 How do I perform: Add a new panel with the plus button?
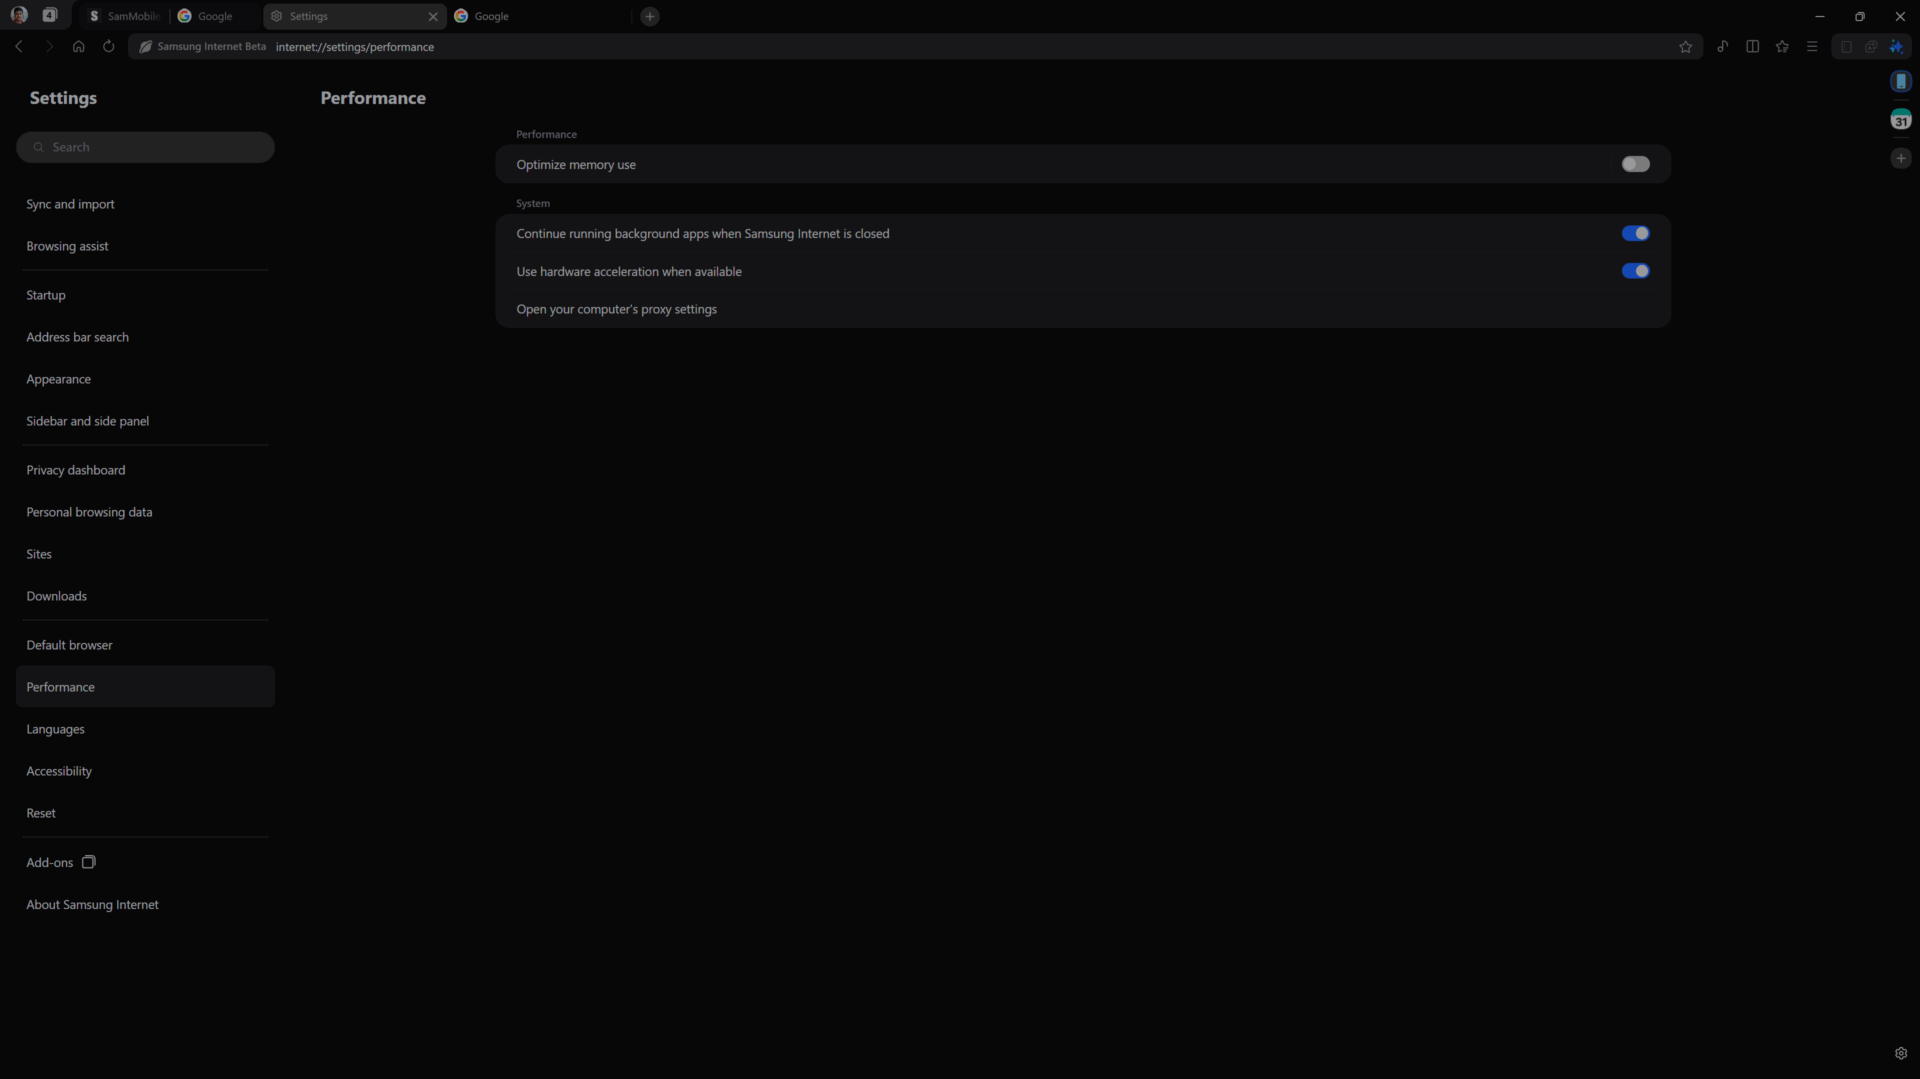click(x=1901, y=158)
